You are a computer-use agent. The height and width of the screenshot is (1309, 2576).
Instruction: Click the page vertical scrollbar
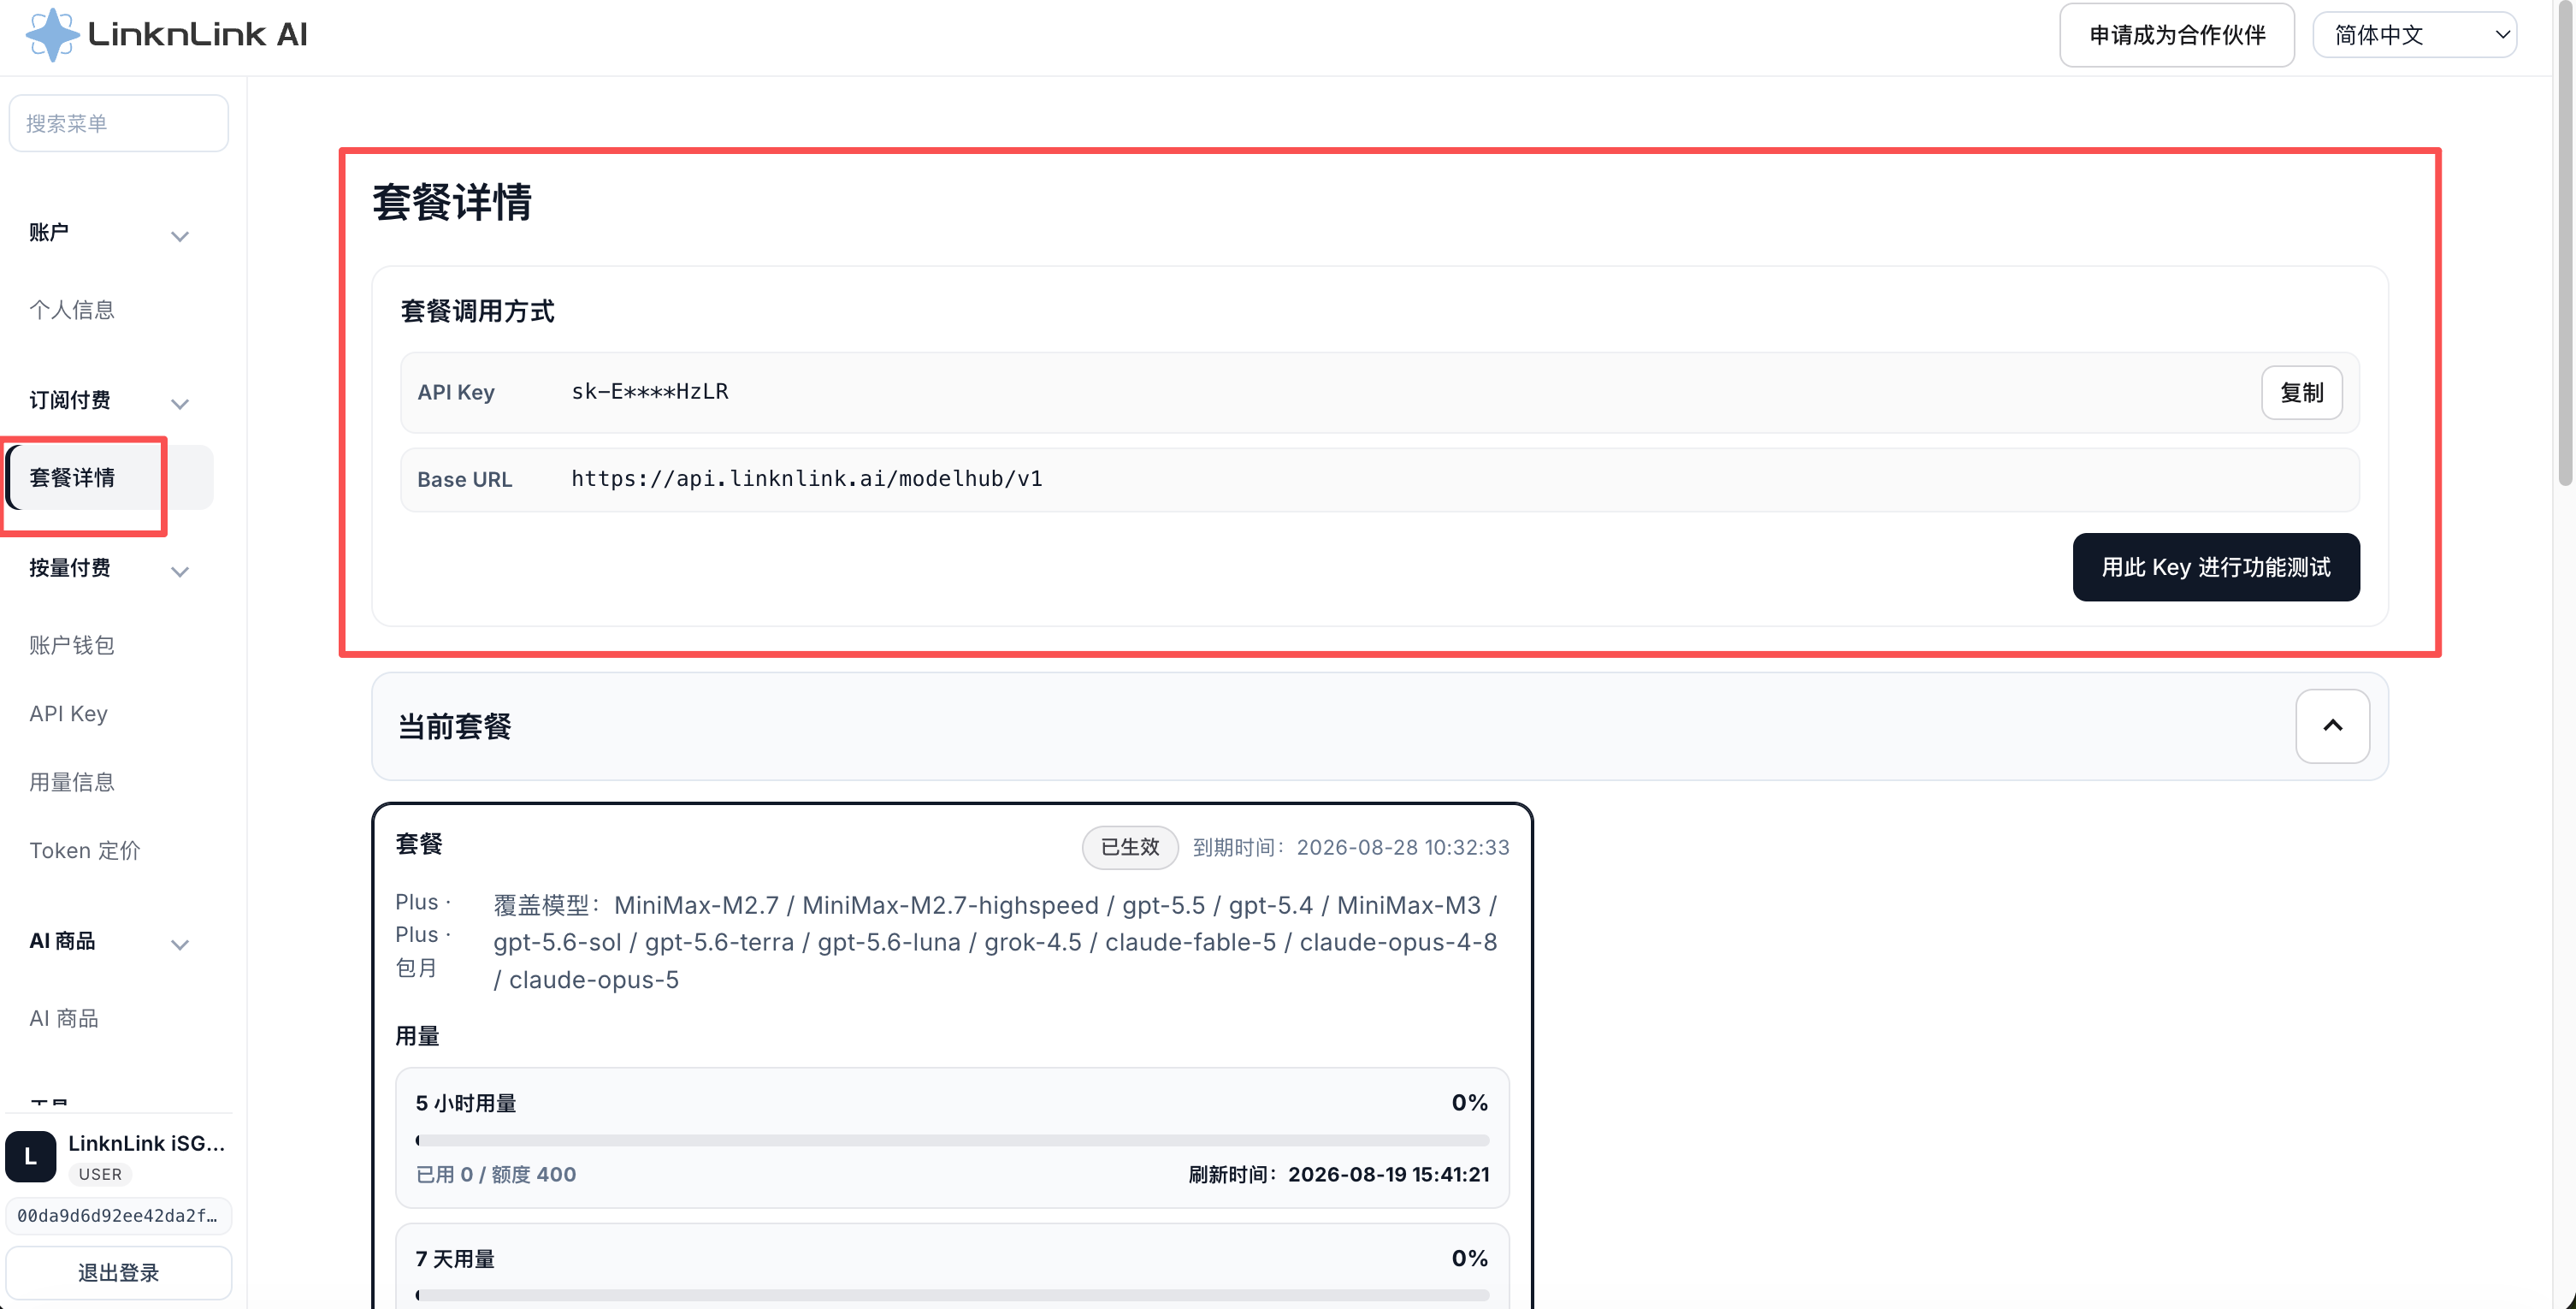click(x=2565, y=245)
